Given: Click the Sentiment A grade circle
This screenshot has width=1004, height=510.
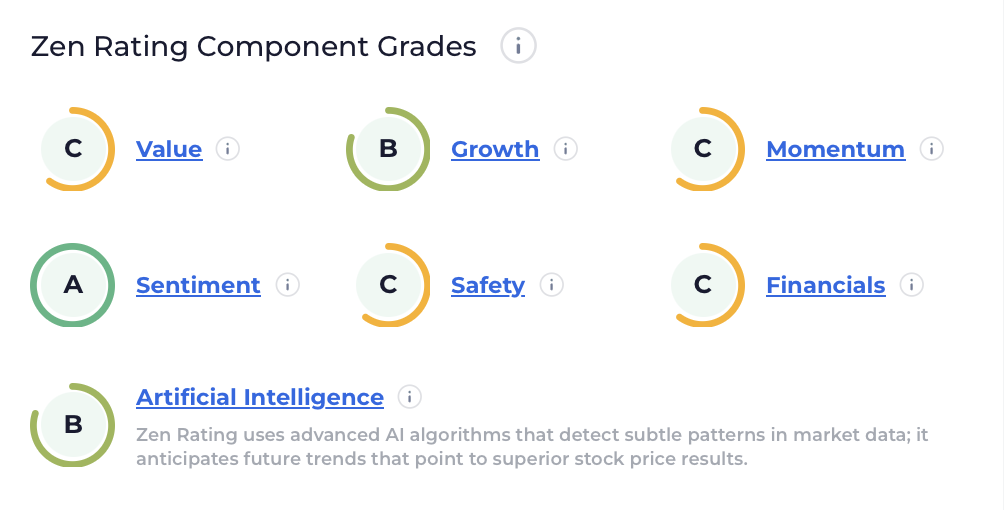Looking at the screenshot, I should pyautogui.click(x=73, y=284).
